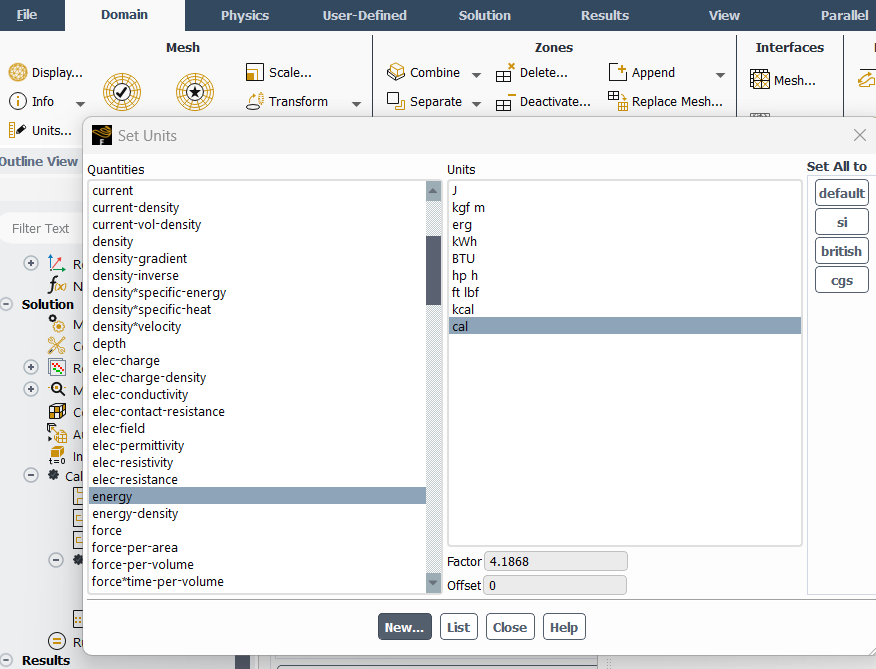This screenshot has height=669, width=876.
Task: Click the Delete zones icon
Action: coord(505,73)
